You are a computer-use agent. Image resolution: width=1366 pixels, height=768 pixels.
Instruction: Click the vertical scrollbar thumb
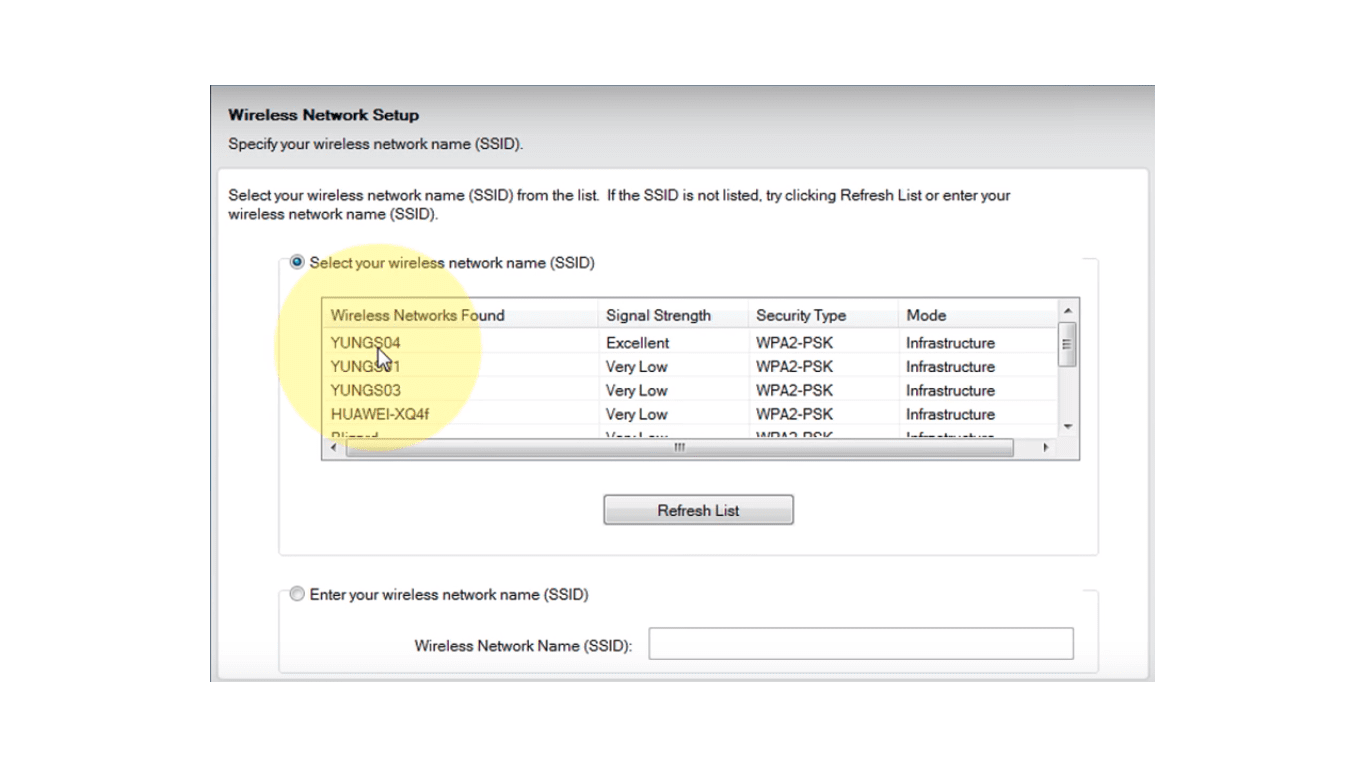[x=1066, y=345]
